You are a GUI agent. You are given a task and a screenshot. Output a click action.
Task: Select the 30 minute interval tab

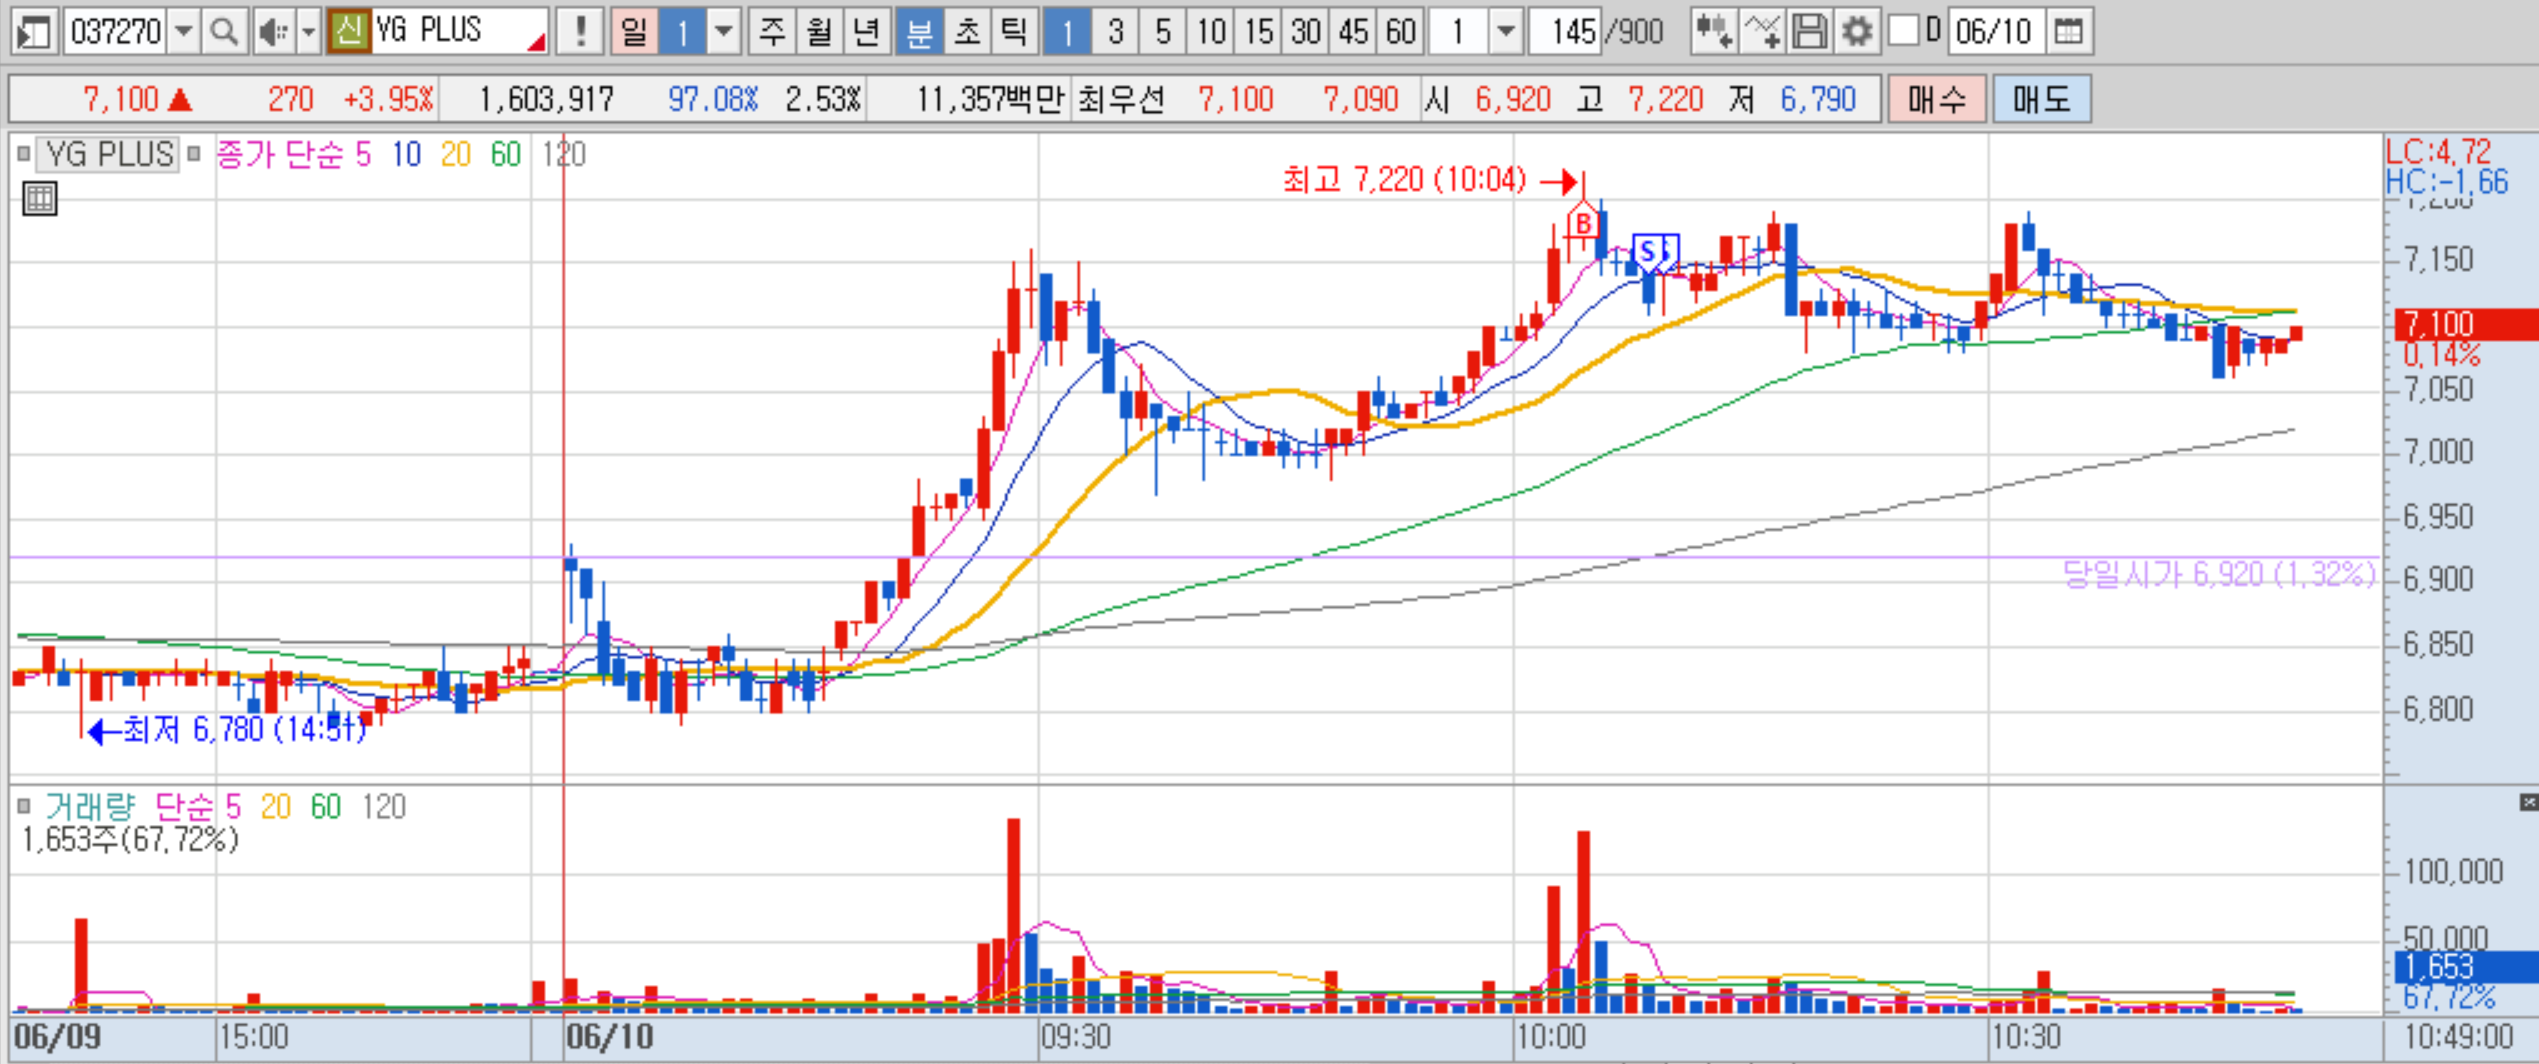[1305, 32]
